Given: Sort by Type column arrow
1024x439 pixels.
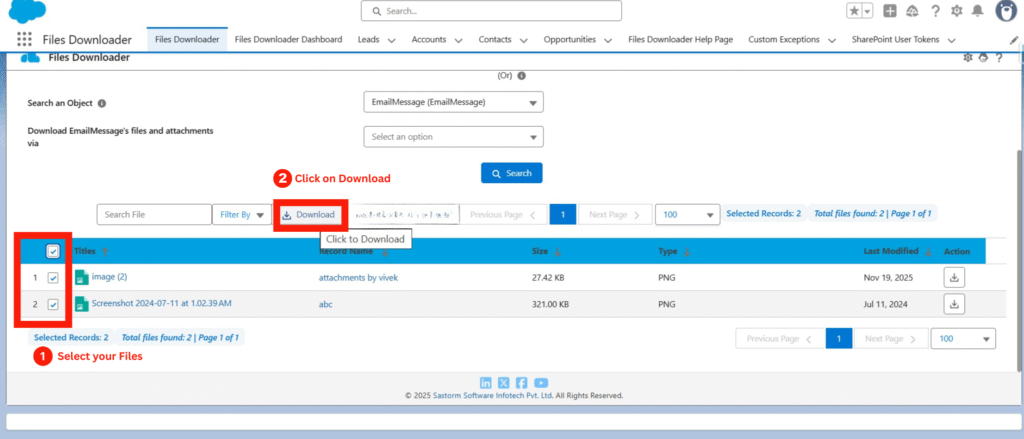Looking at the screenshot, I should [687, 252].
